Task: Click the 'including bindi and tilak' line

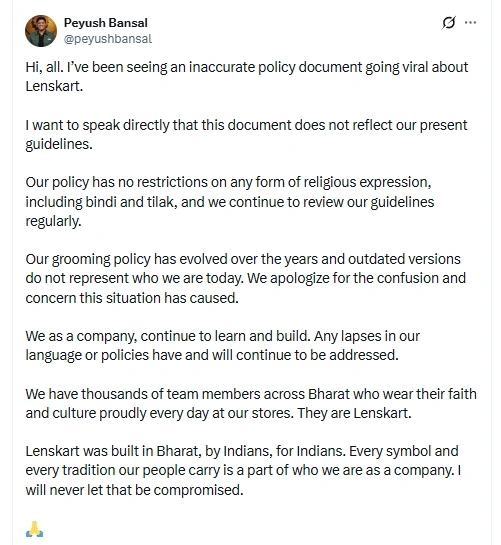Action: point(230,202)
